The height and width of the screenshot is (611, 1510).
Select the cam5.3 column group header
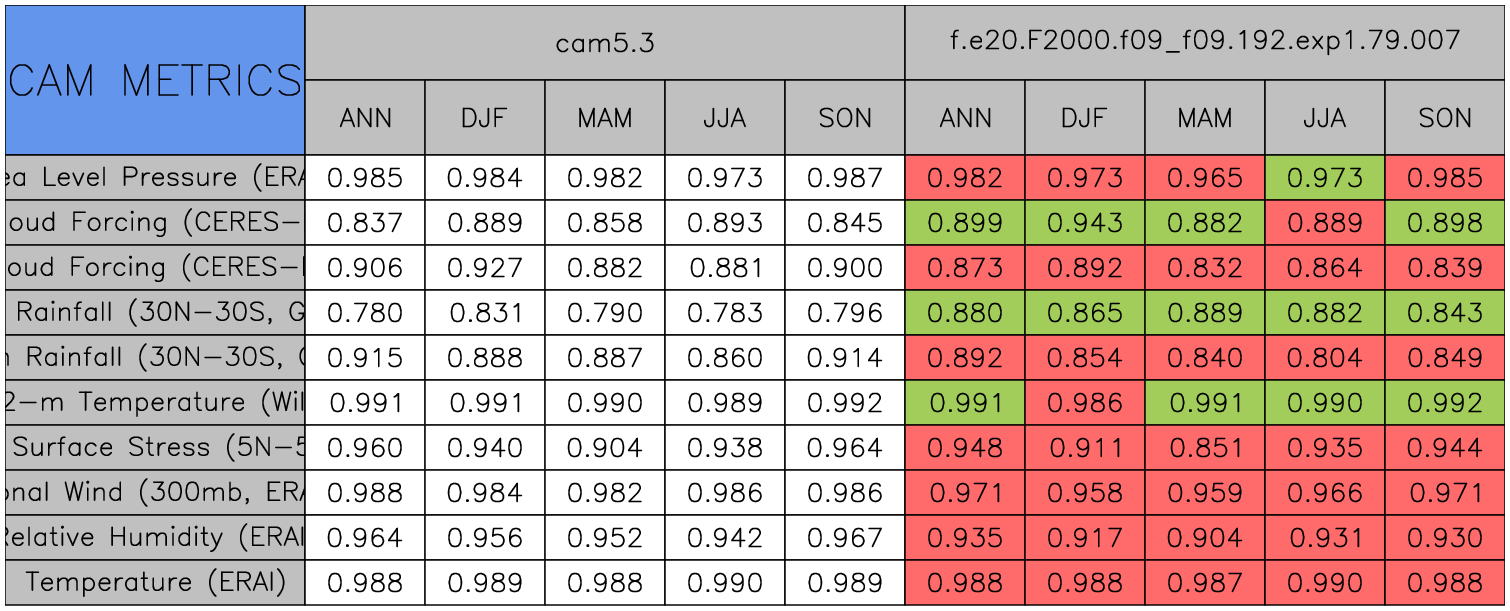605,43
